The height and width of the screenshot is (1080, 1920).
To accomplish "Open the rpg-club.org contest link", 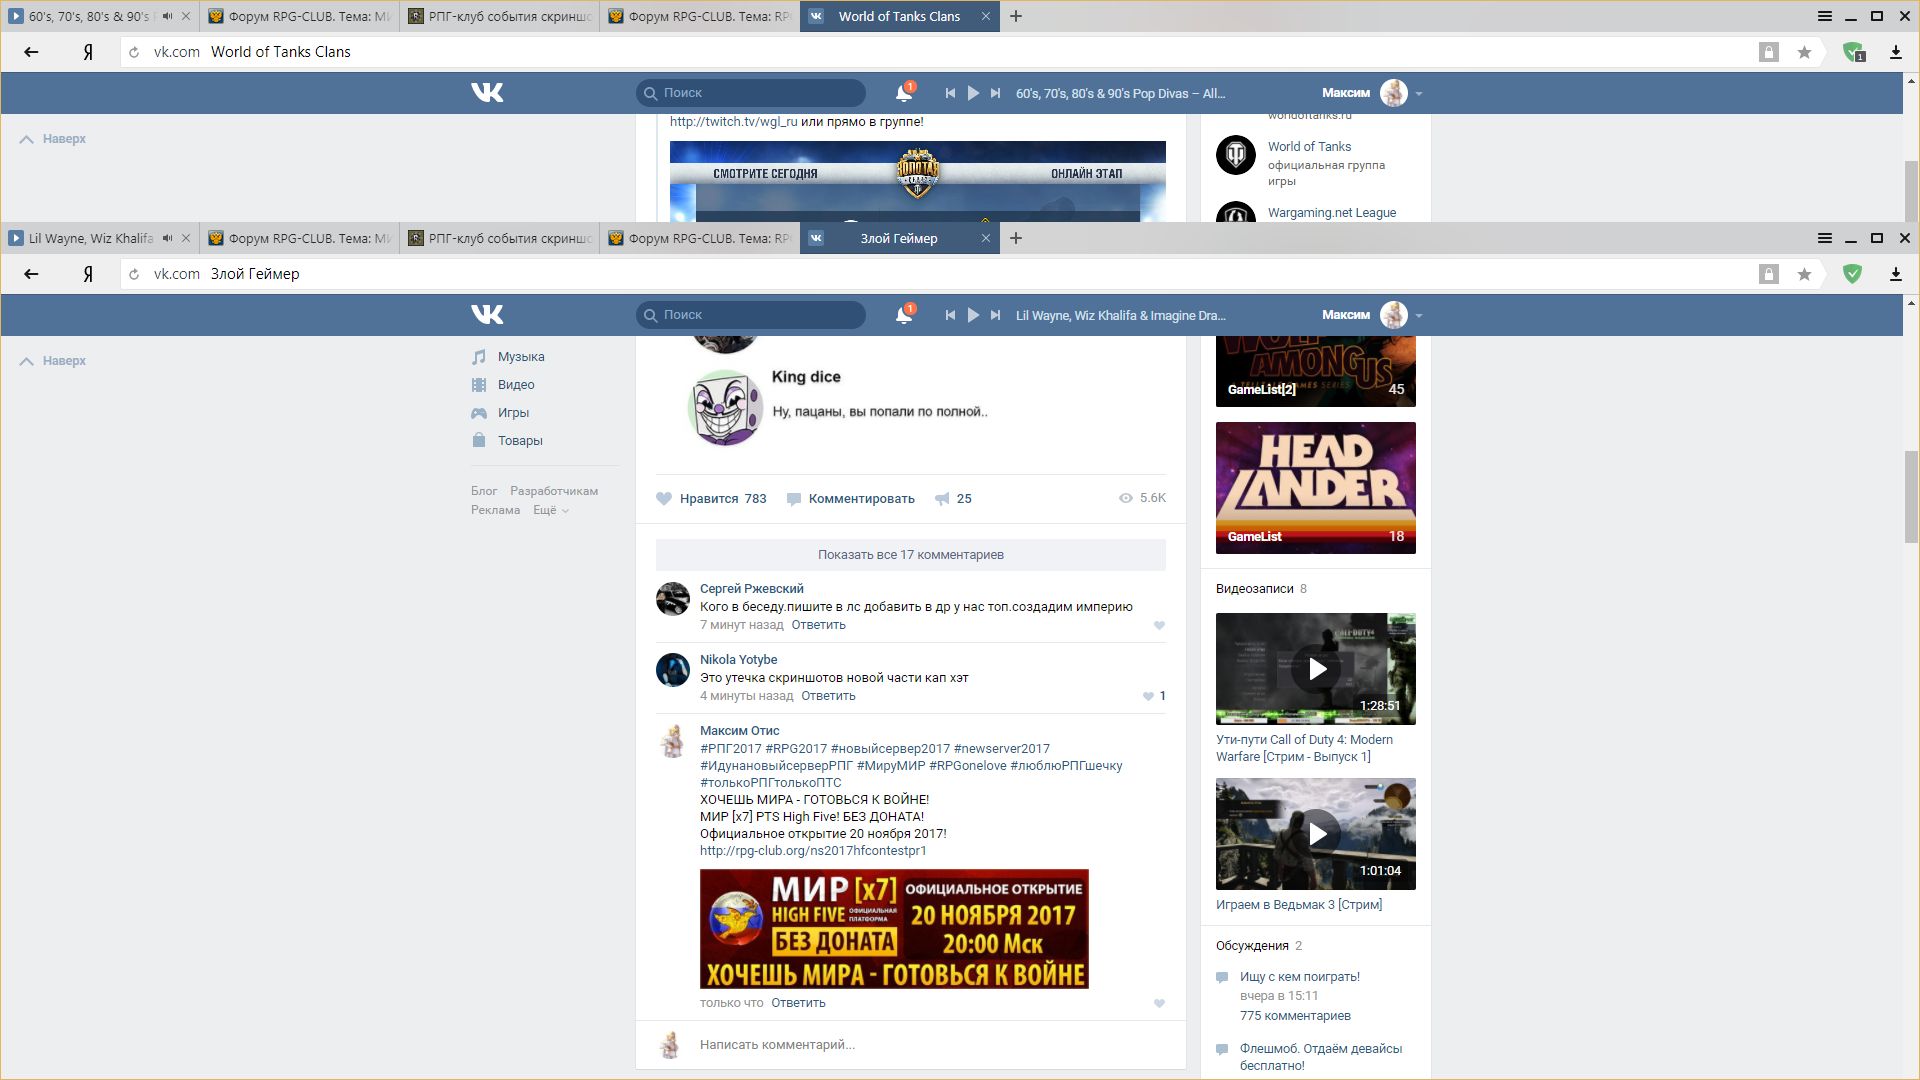I will click(812, 851).
